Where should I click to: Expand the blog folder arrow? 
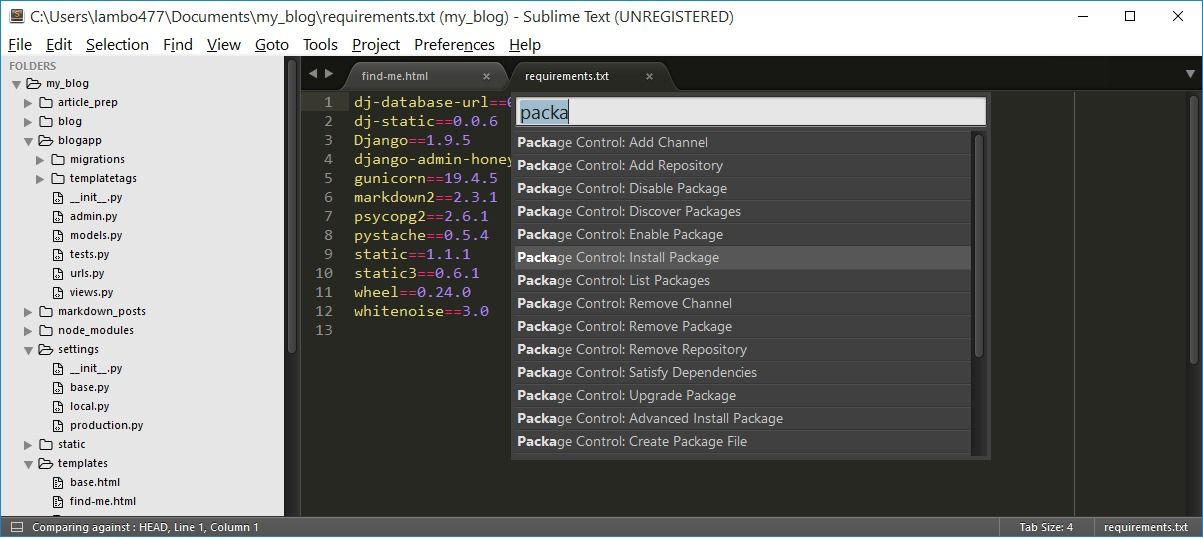30,122
